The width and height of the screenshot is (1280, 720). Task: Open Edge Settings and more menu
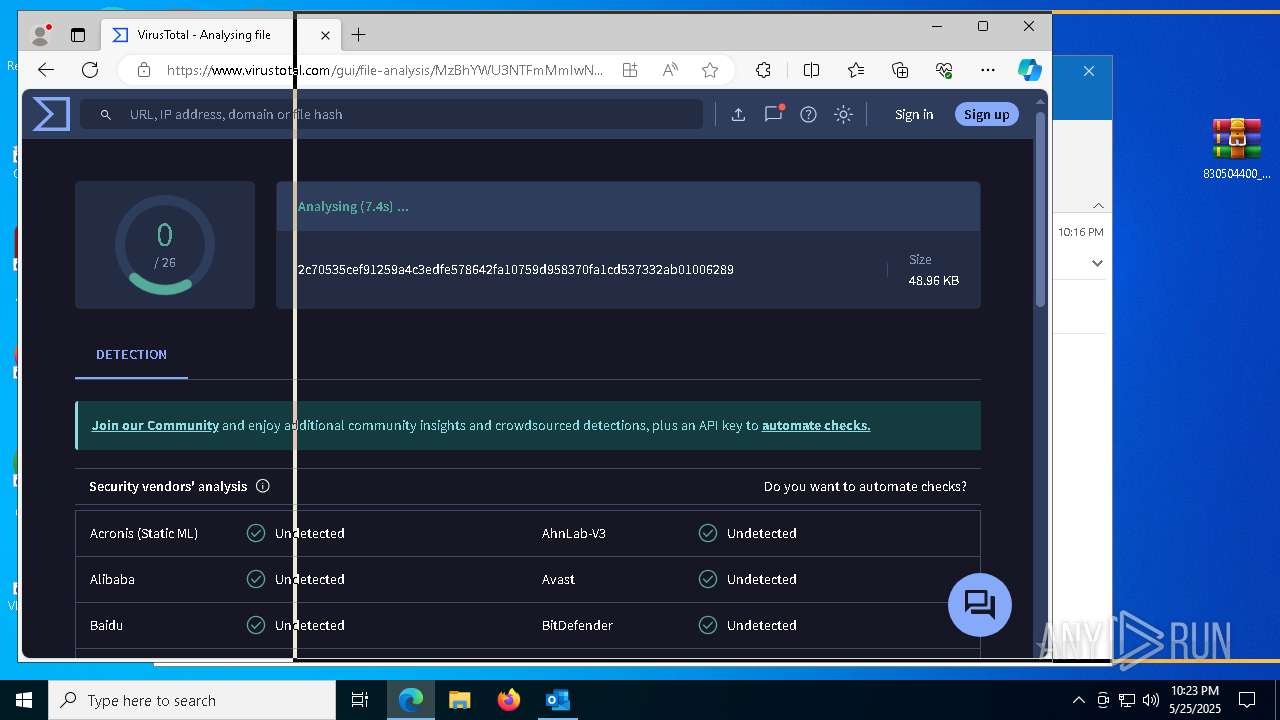click(988, 70)
